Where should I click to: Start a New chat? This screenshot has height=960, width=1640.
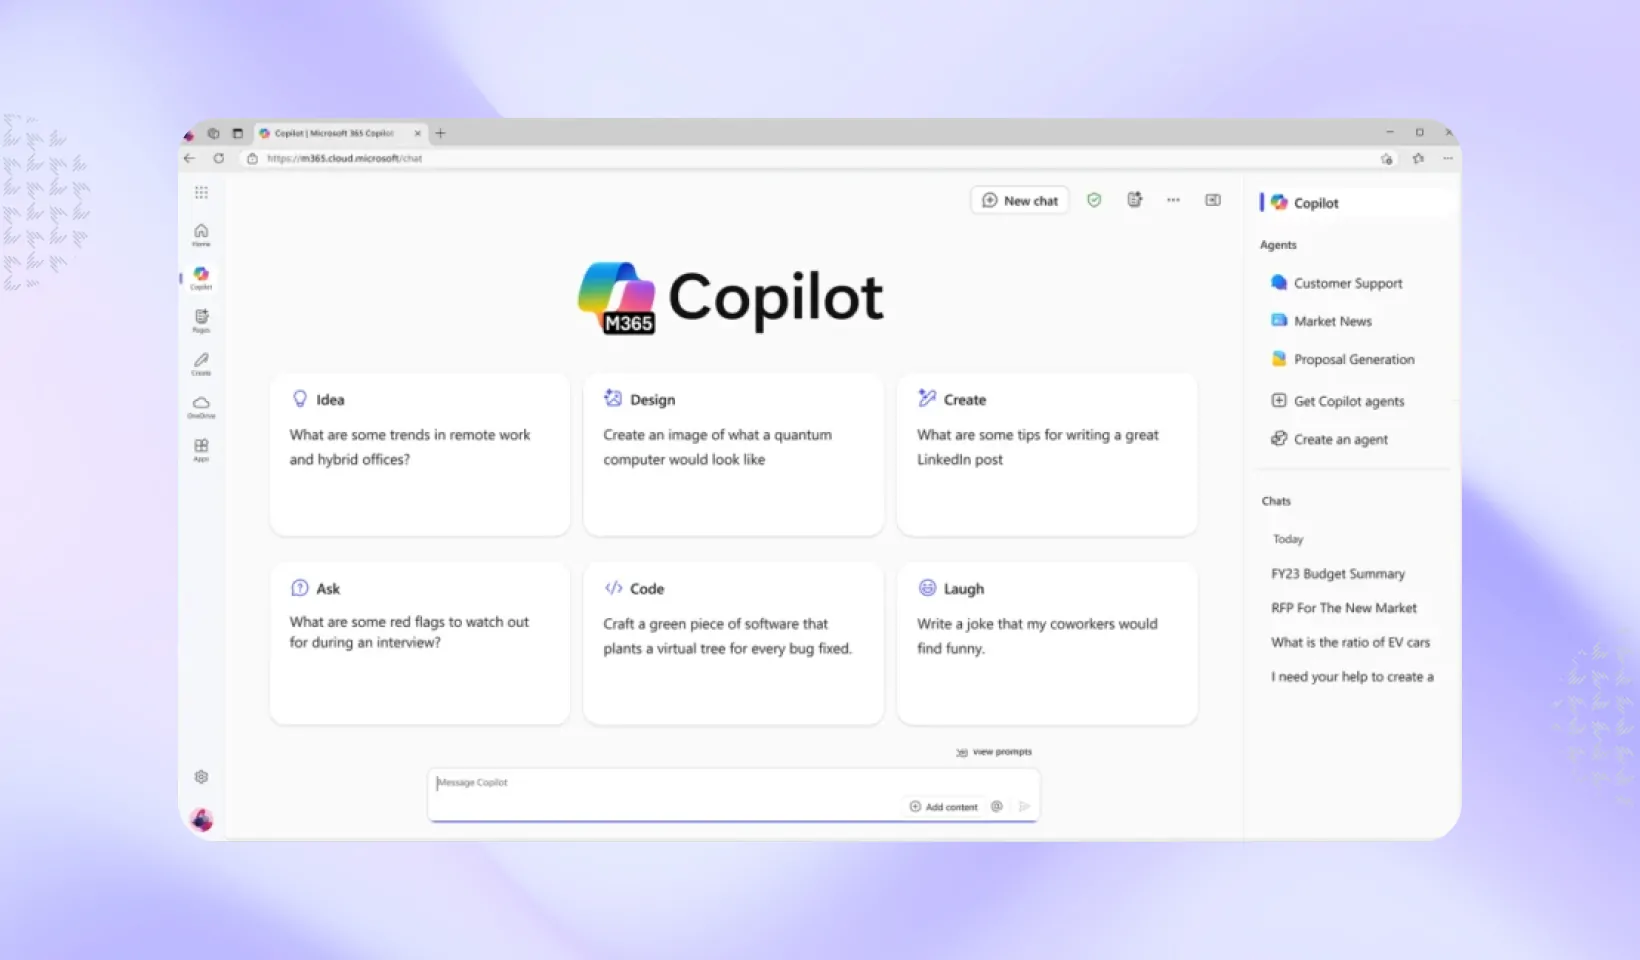[1019, 200]
